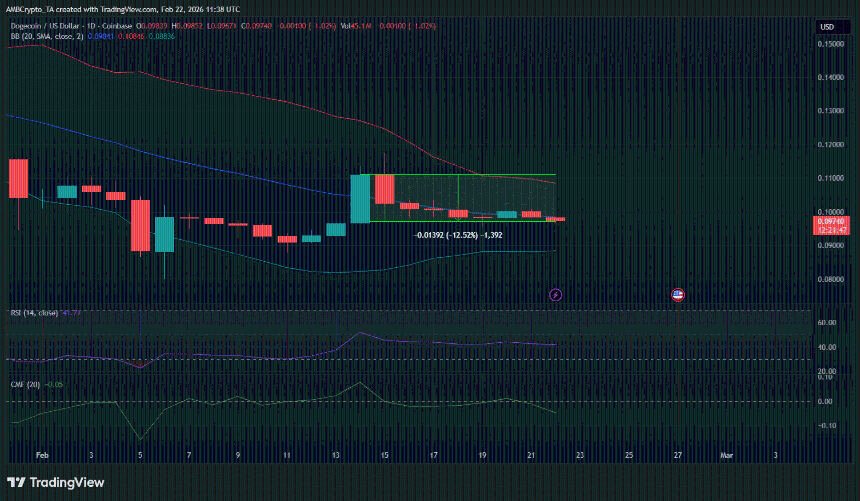Click the RSI 60.00 axis label
860x501 pixels.
[x=827, y=323]
